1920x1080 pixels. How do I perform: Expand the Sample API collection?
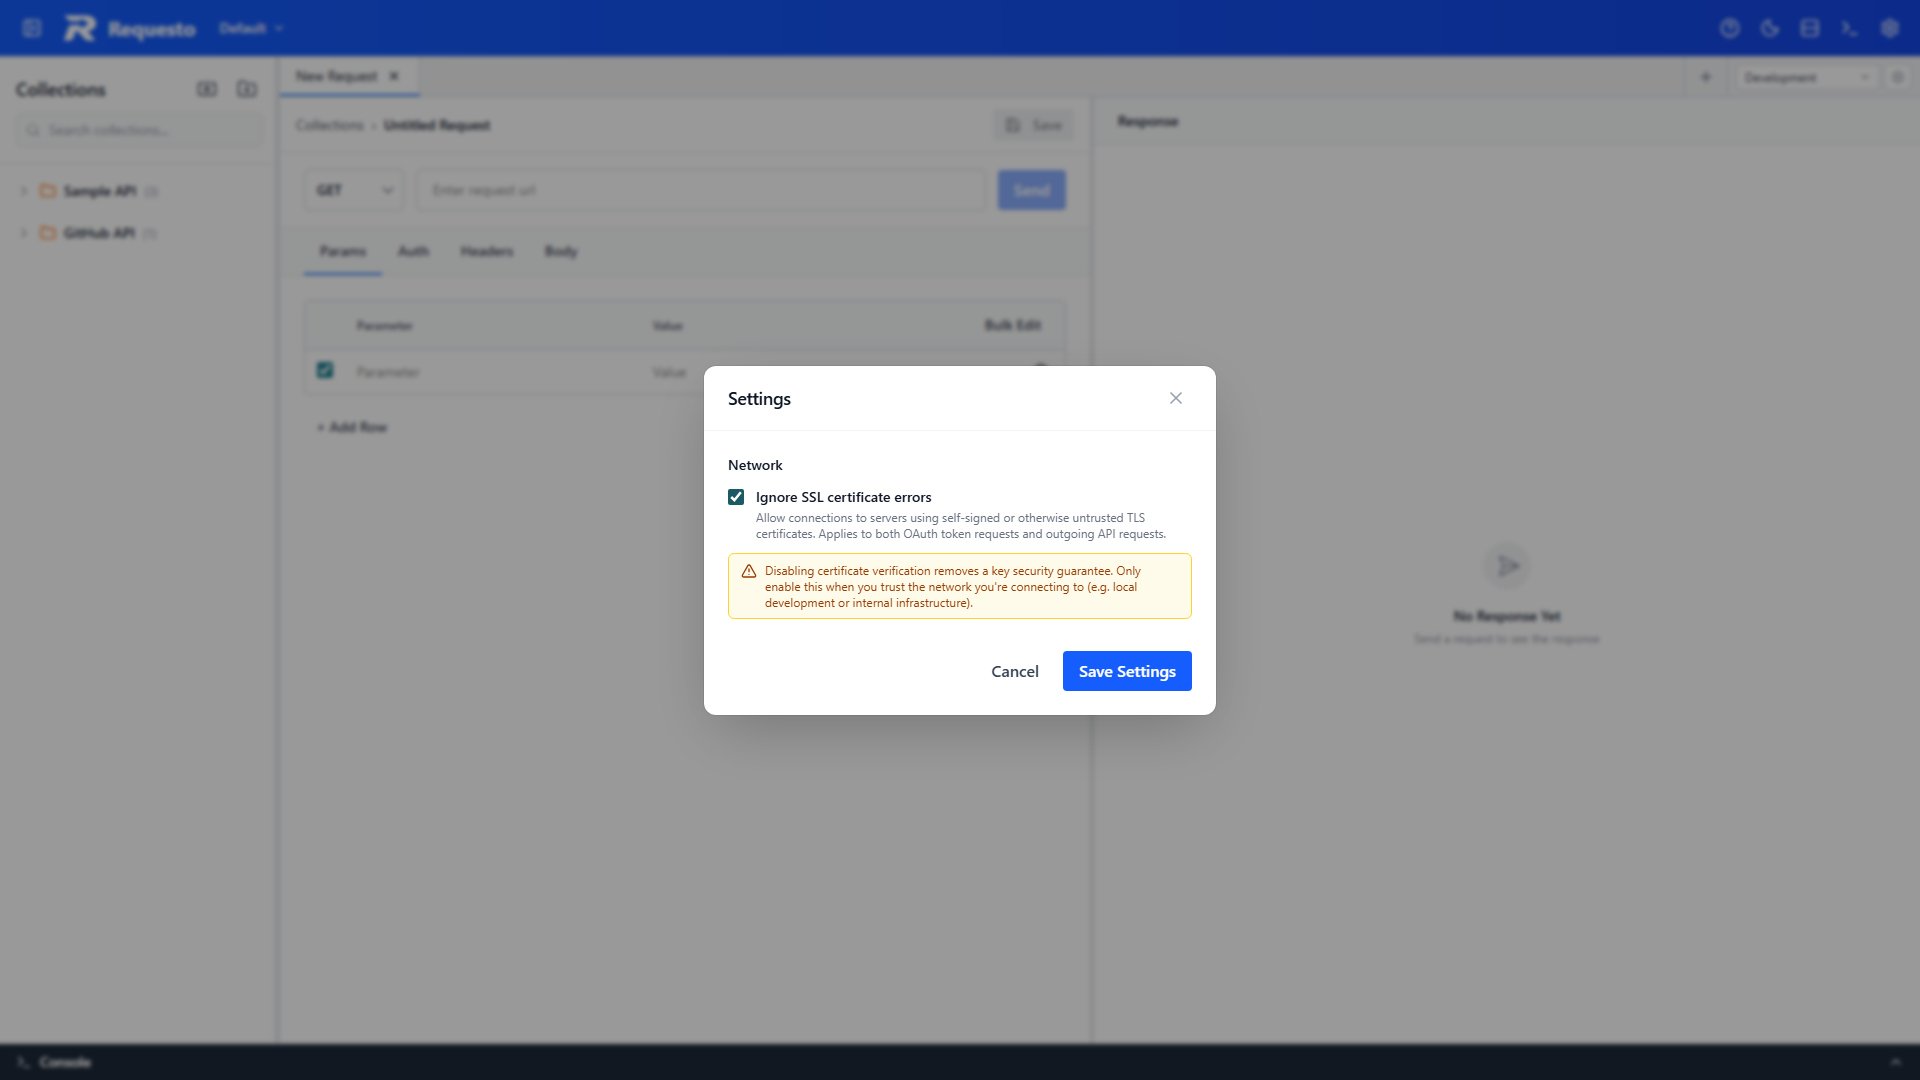point(23,191)
